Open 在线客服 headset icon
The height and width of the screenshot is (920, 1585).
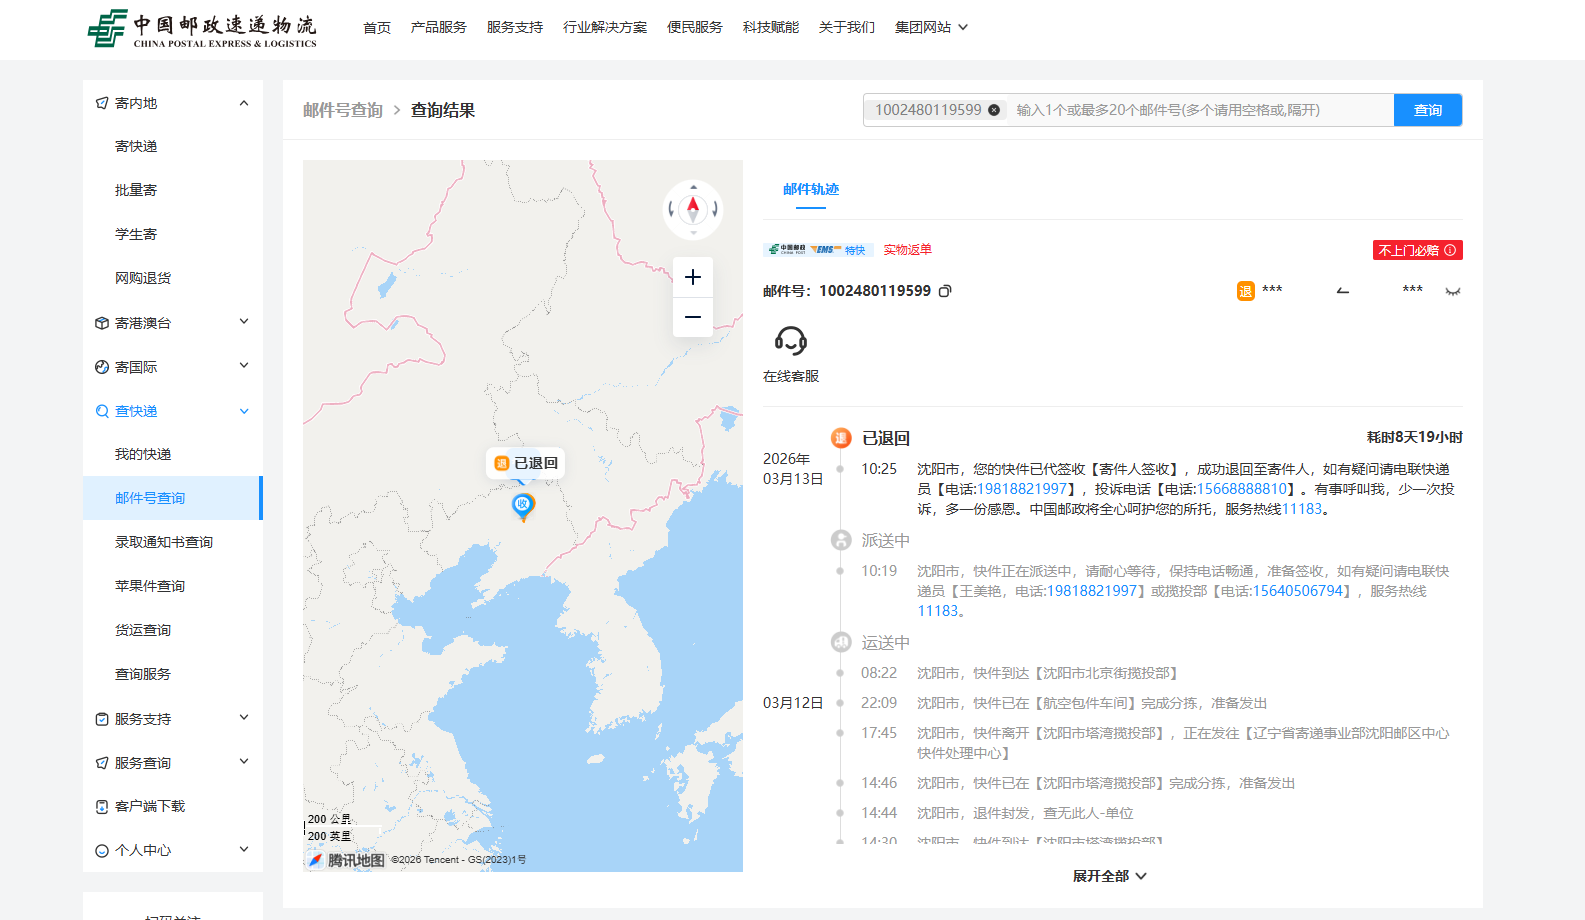coord(790,341)
